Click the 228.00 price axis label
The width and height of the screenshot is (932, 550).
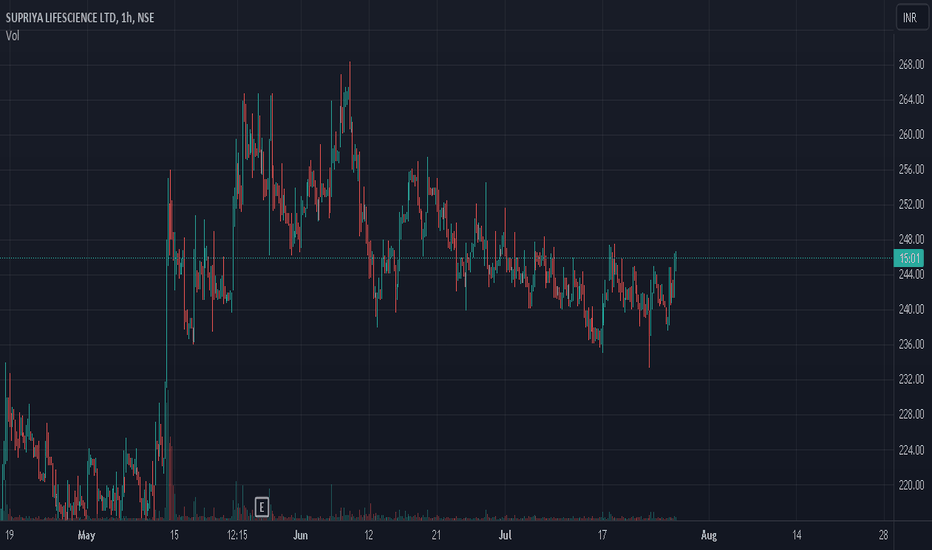click(911, 414)
